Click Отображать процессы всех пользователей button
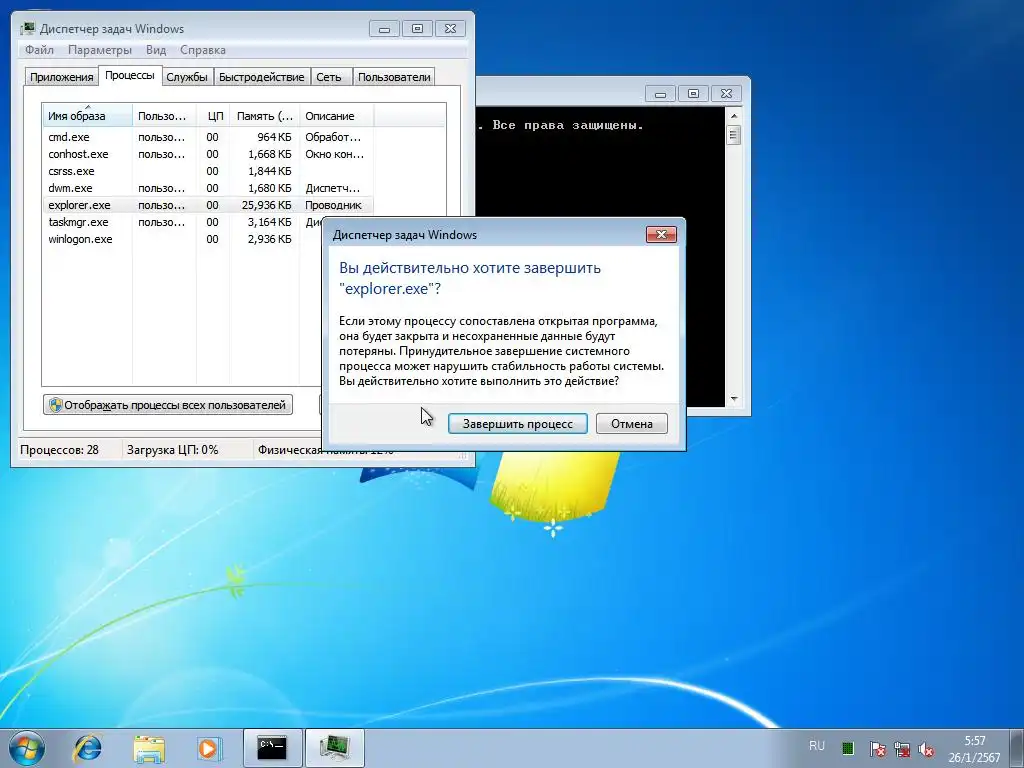The width and height of the screenshot is (1024, 768). (x=168, y=405)
